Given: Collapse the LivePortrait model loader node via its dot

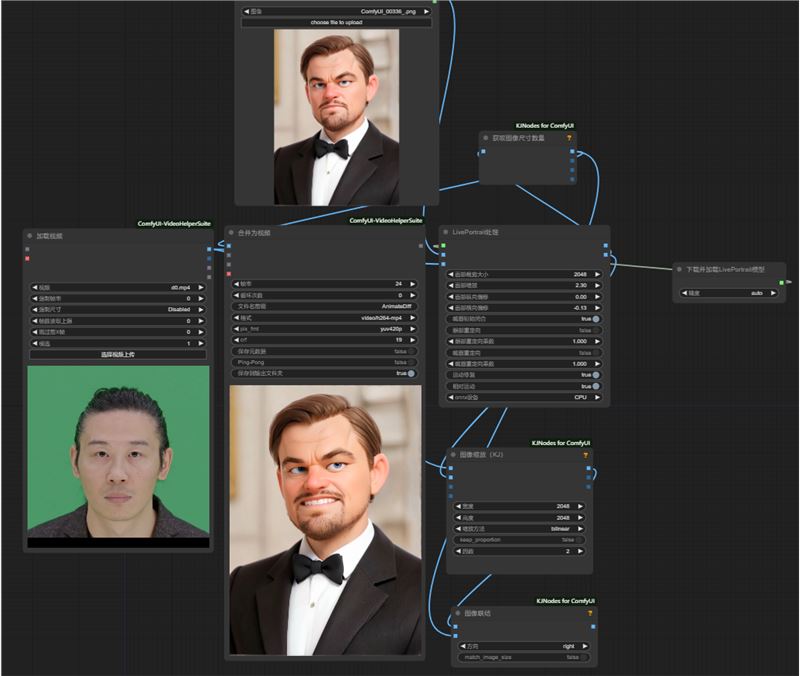Looking at the screenshot, I should click(x=679, y=269).
